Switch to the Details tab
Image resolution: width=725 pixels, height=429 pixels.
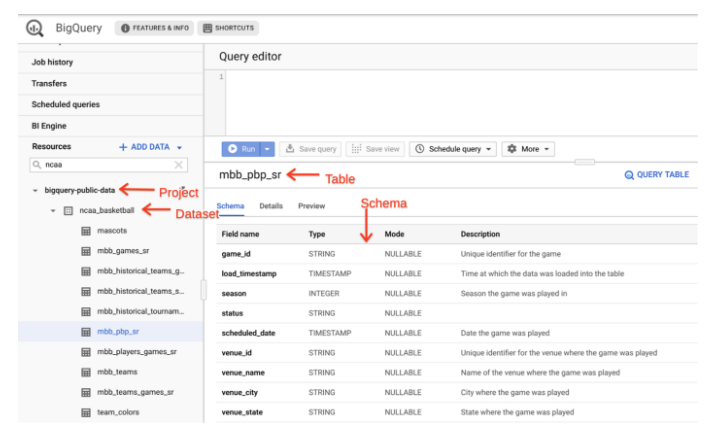(x=271, y=206)
